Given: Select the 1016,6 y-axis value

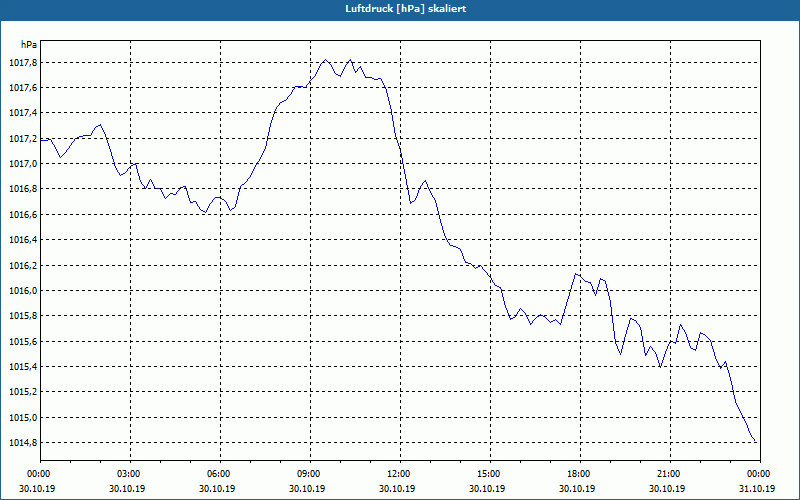Looking at the screenshot, I should click(23, 214).
